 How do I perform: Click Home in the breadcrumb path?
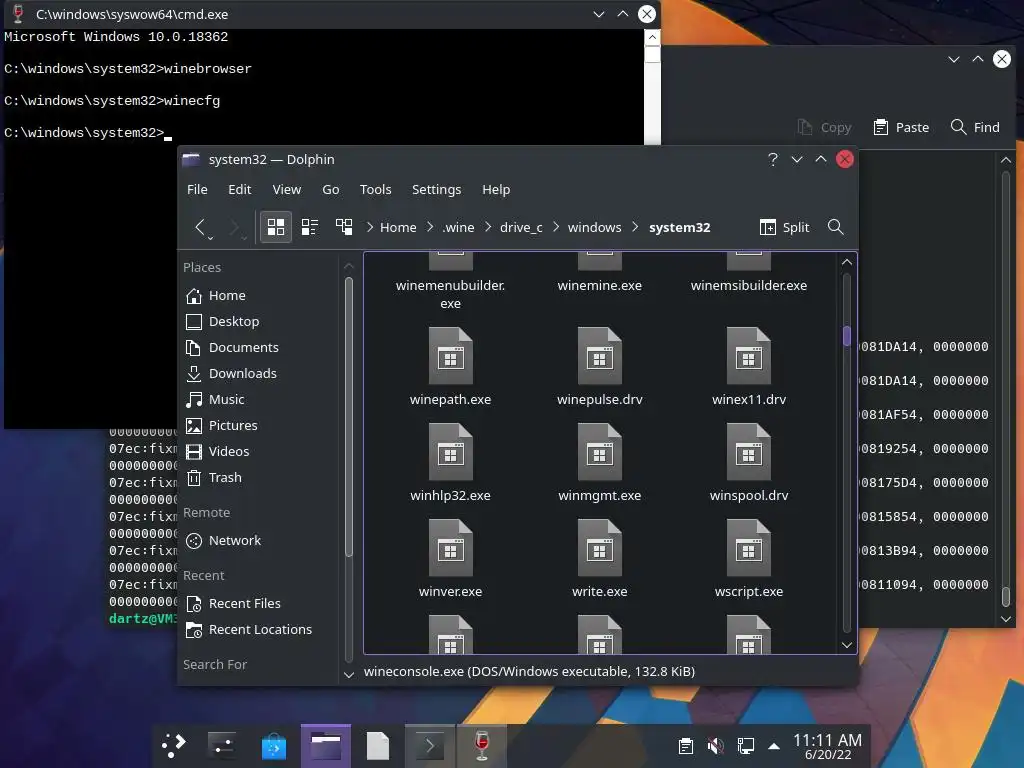point(398,227)
